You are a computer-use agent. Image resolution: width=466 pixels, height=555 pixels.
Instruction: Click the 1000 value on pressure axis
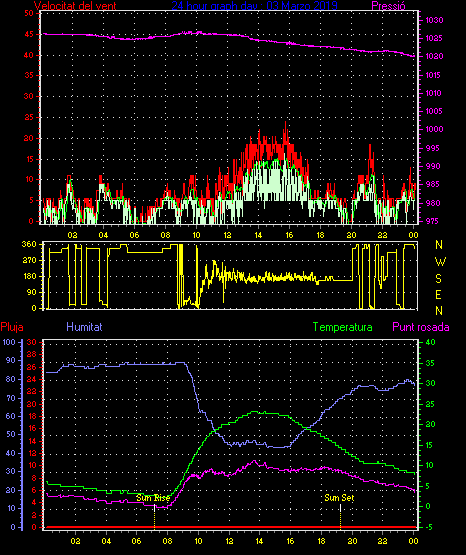(434, 129)
